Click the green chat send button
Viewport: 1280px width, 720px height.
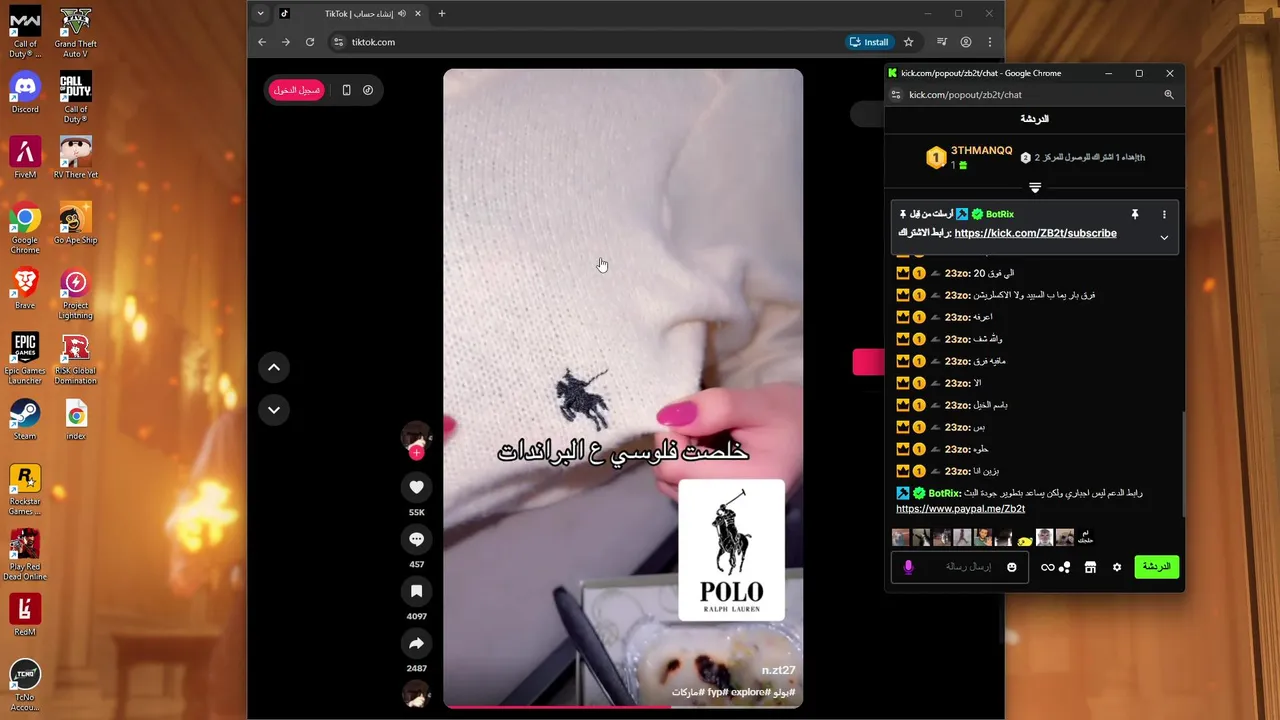[1157, 567]
